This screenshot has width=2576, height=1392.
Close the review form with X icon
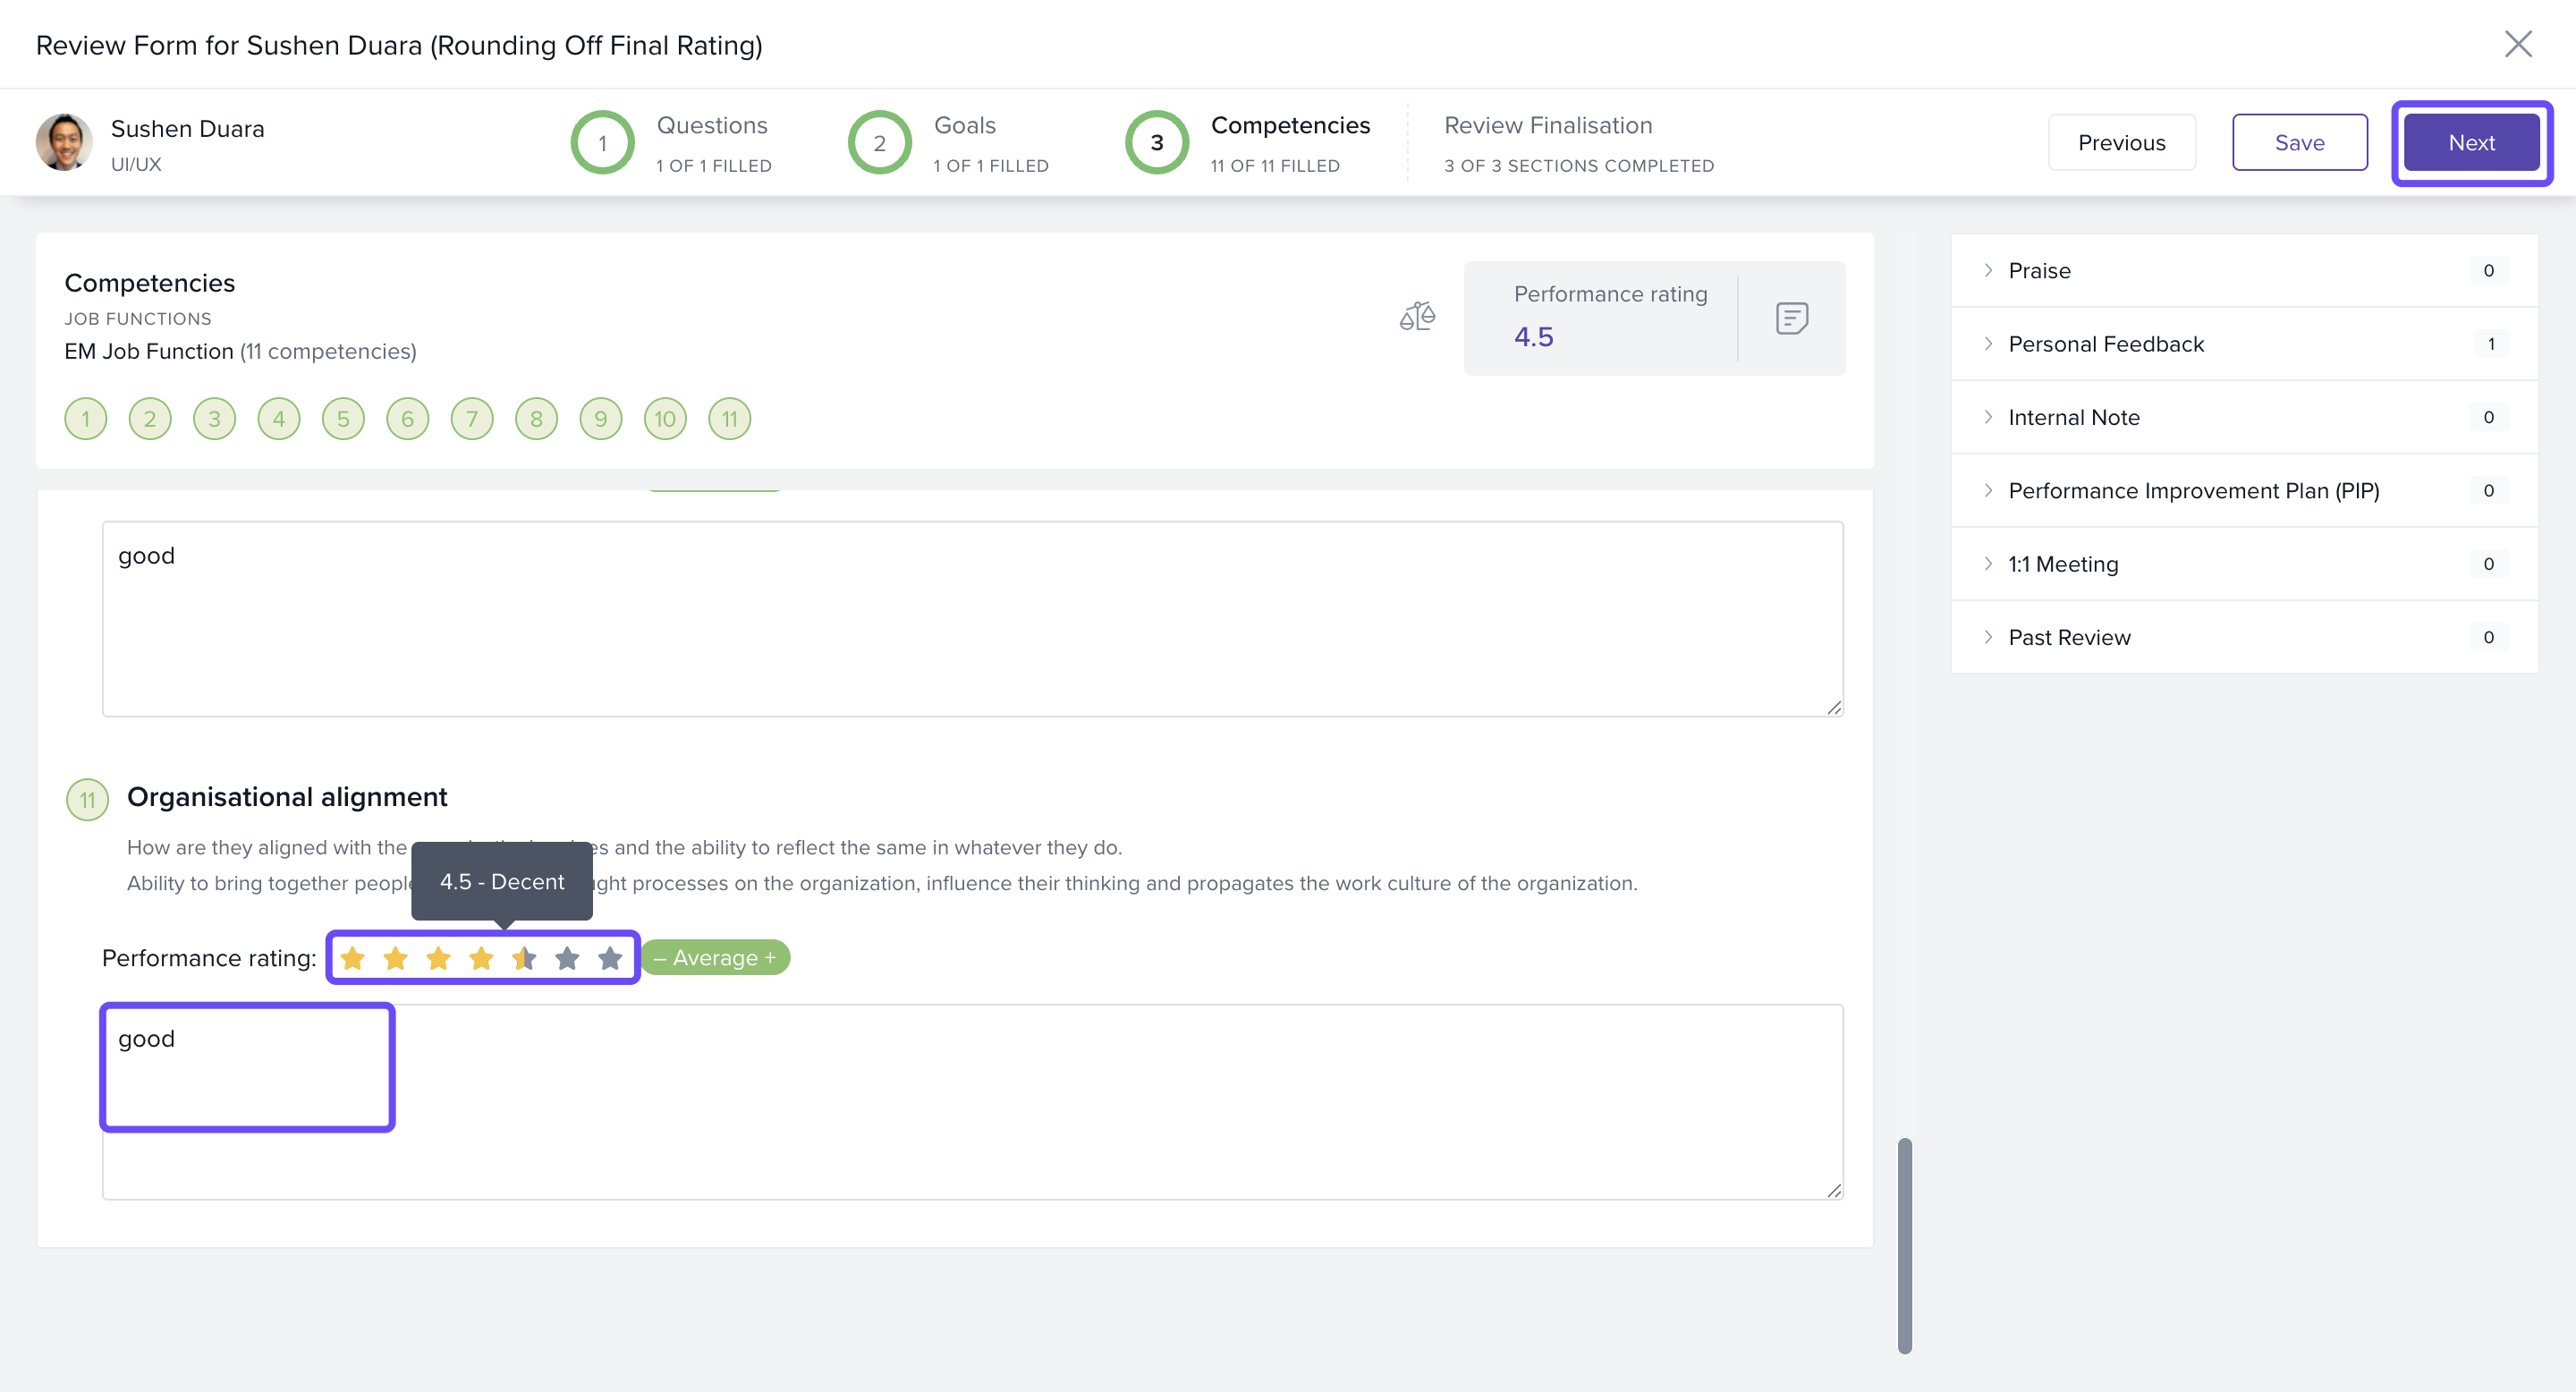click(2517, 44)
